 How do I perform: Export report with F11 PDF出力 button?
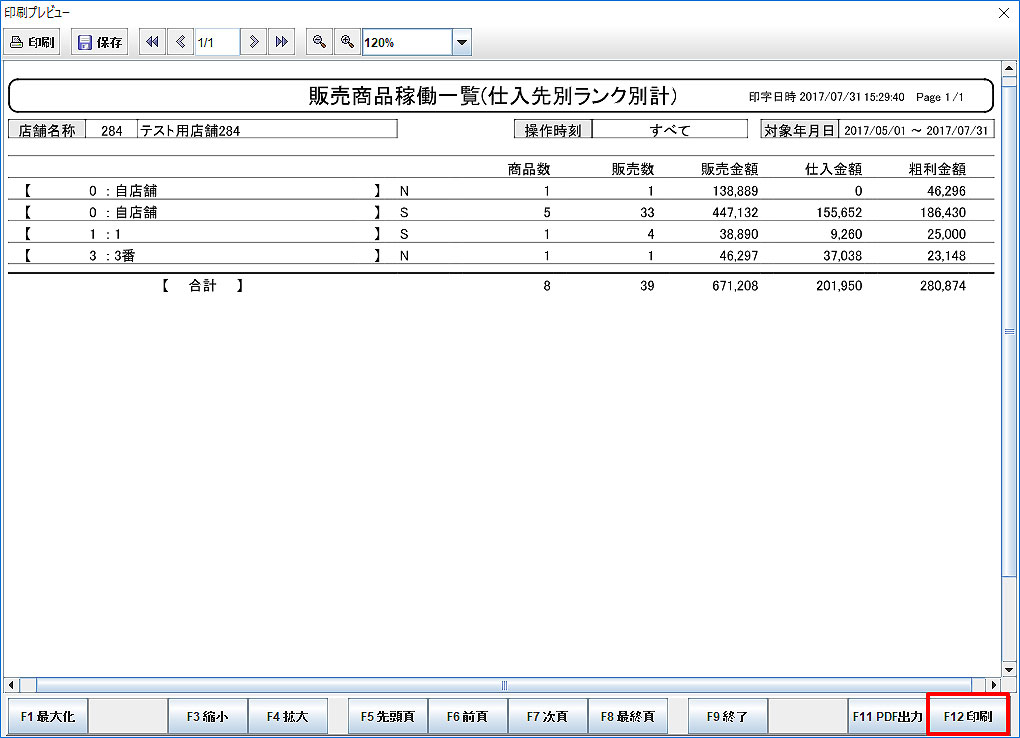coord(887,717)
